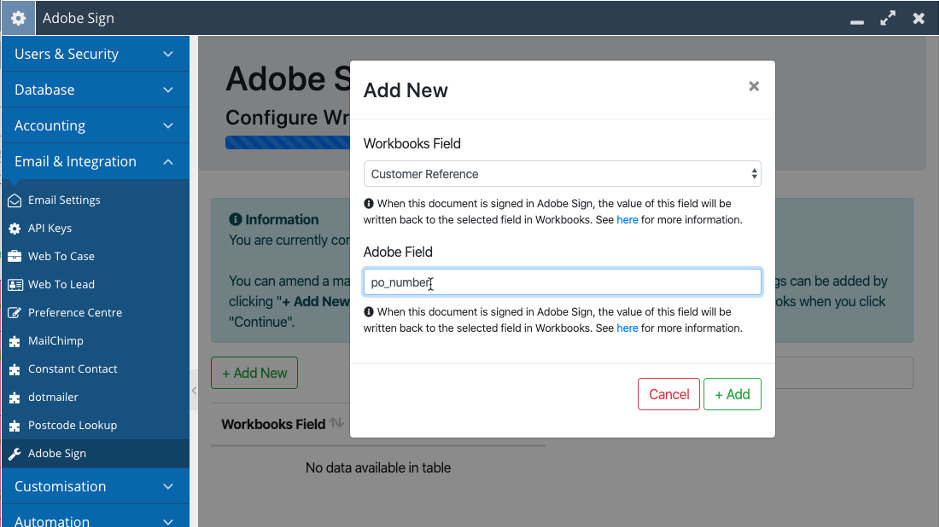The width and height of the screenshot is (939, 527).
Task: Click the Cancel button
Action: pos(669,394)
